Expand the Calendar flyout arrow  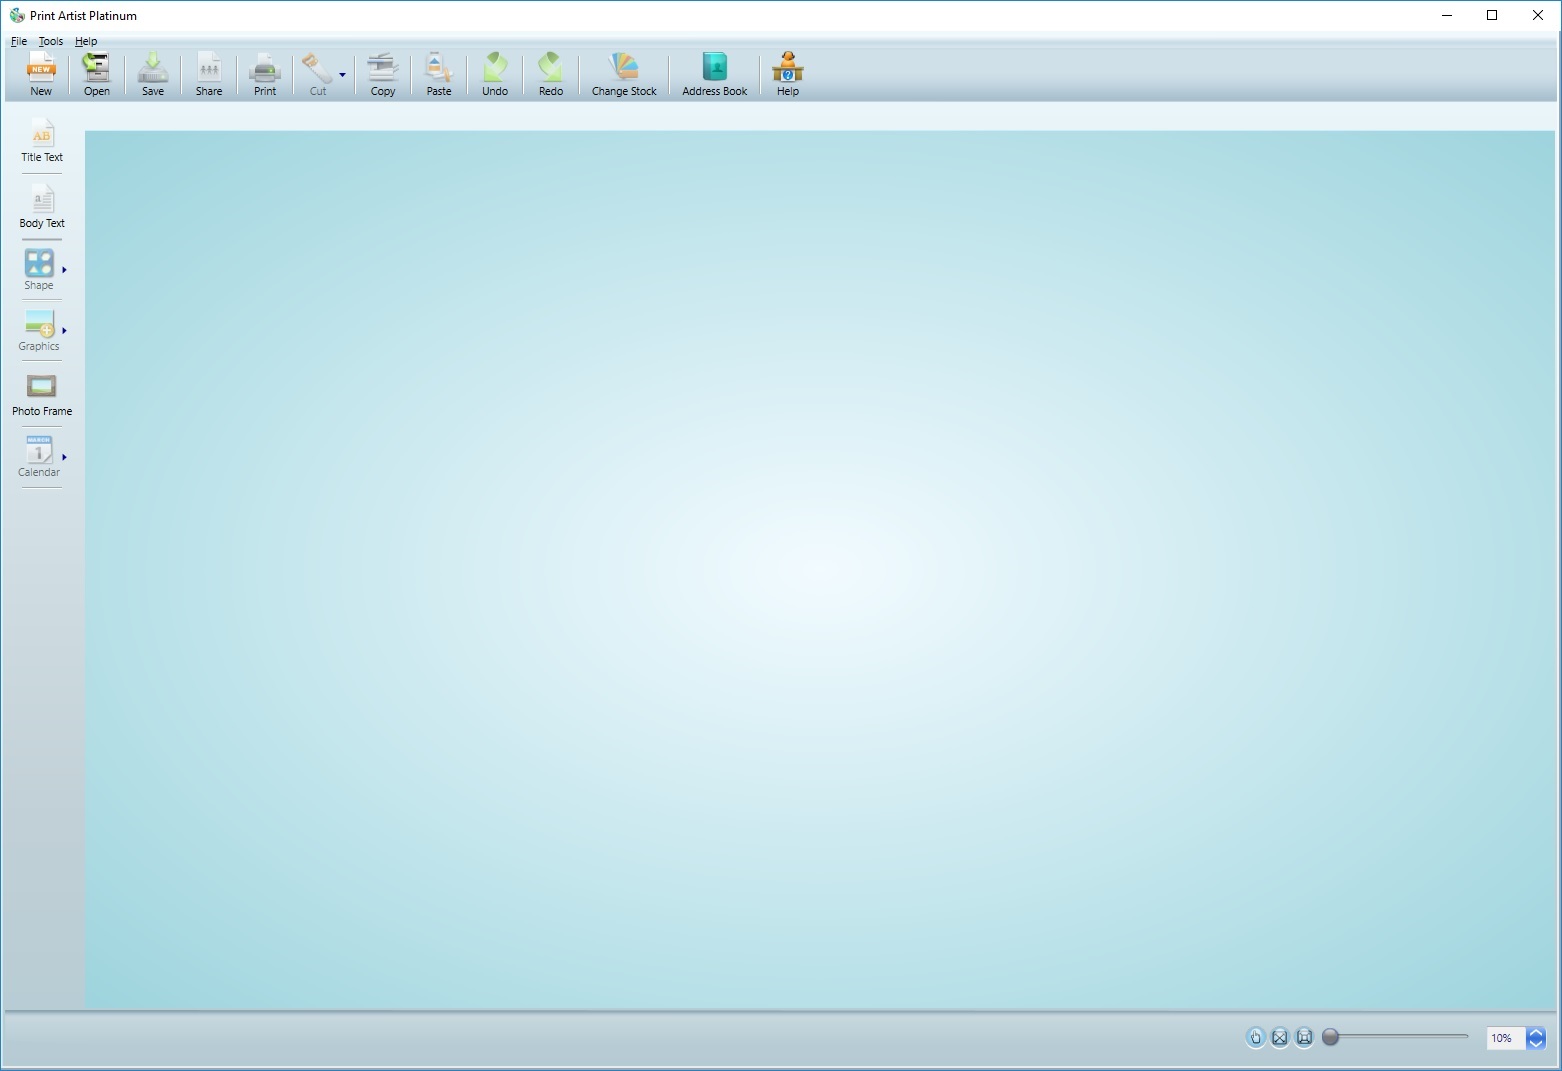pyautogui.click(x=64, y=457)
